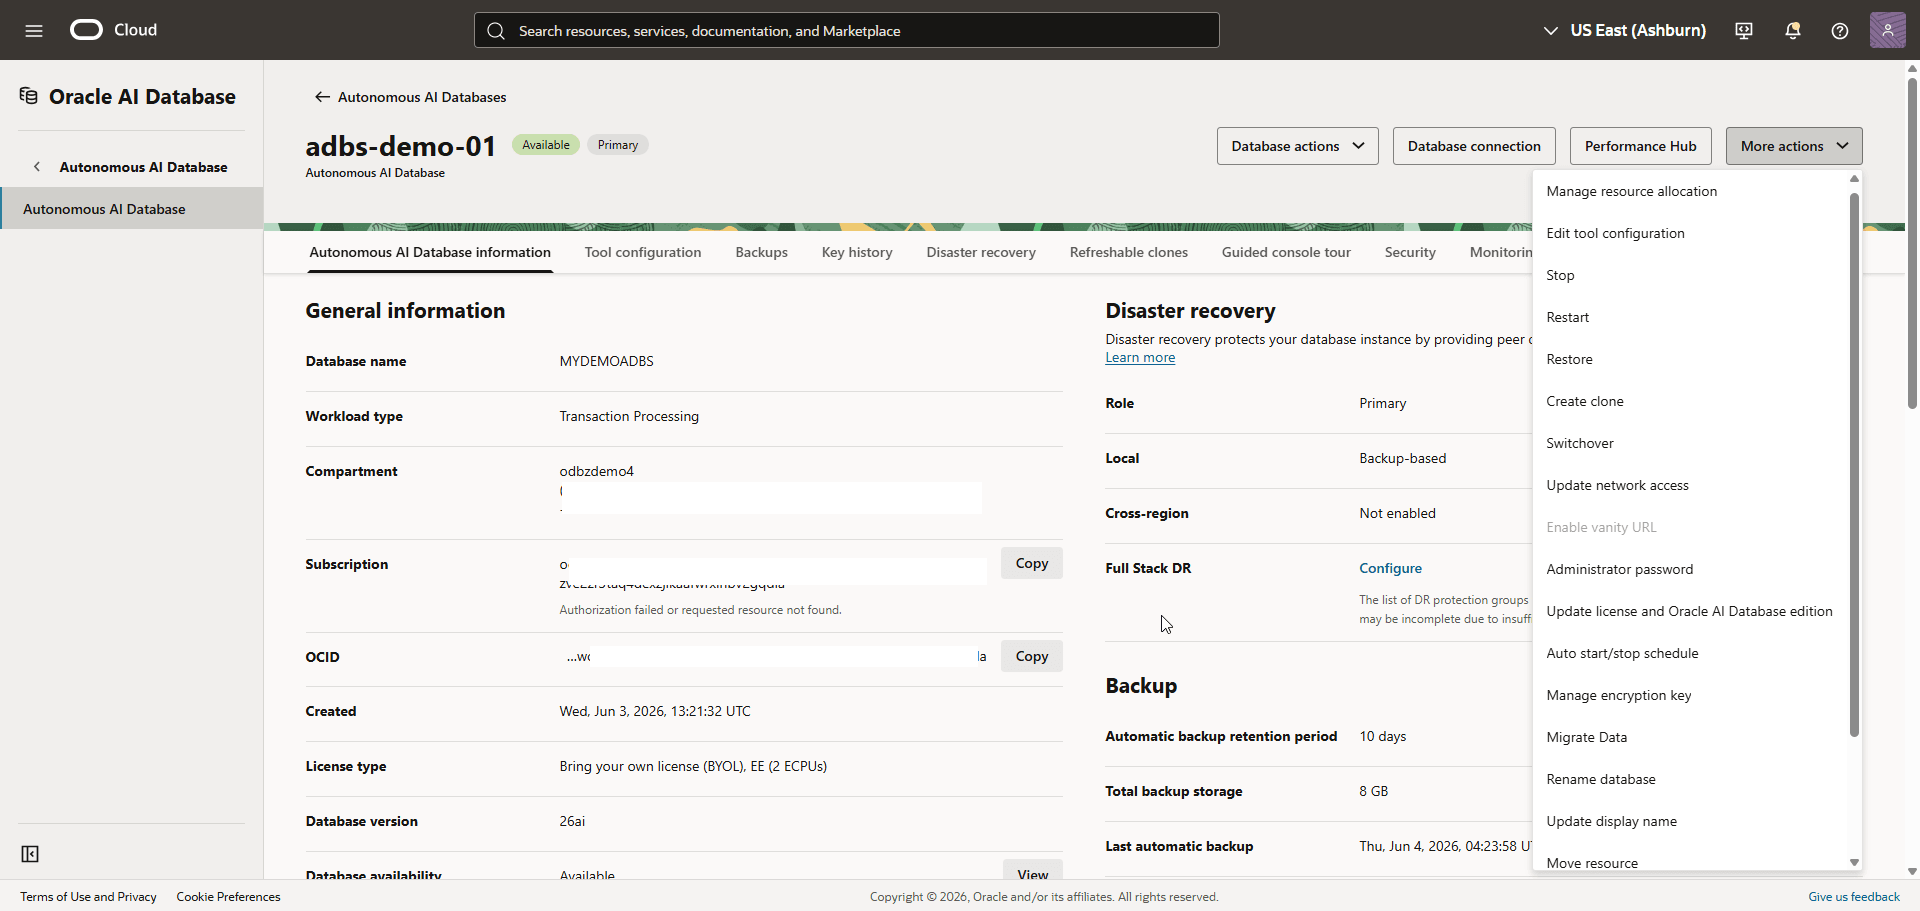Click the Autonomous AI Databases breadcrumb link

click(x=422, y=97)
